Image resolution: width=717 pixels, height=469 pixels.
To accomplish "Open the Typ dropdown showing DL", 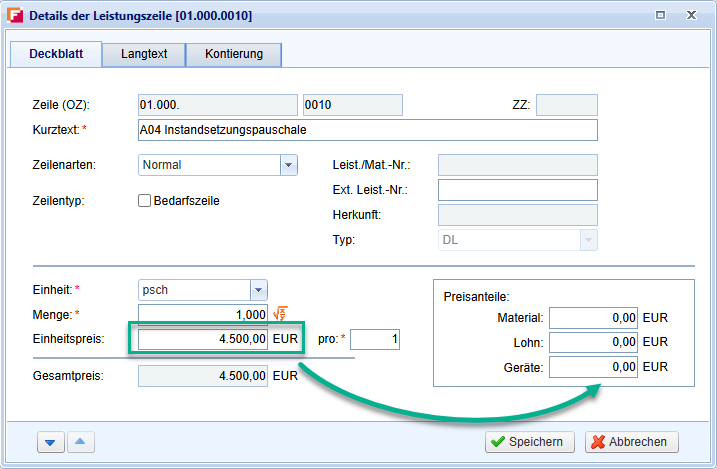I will [588, 240].
